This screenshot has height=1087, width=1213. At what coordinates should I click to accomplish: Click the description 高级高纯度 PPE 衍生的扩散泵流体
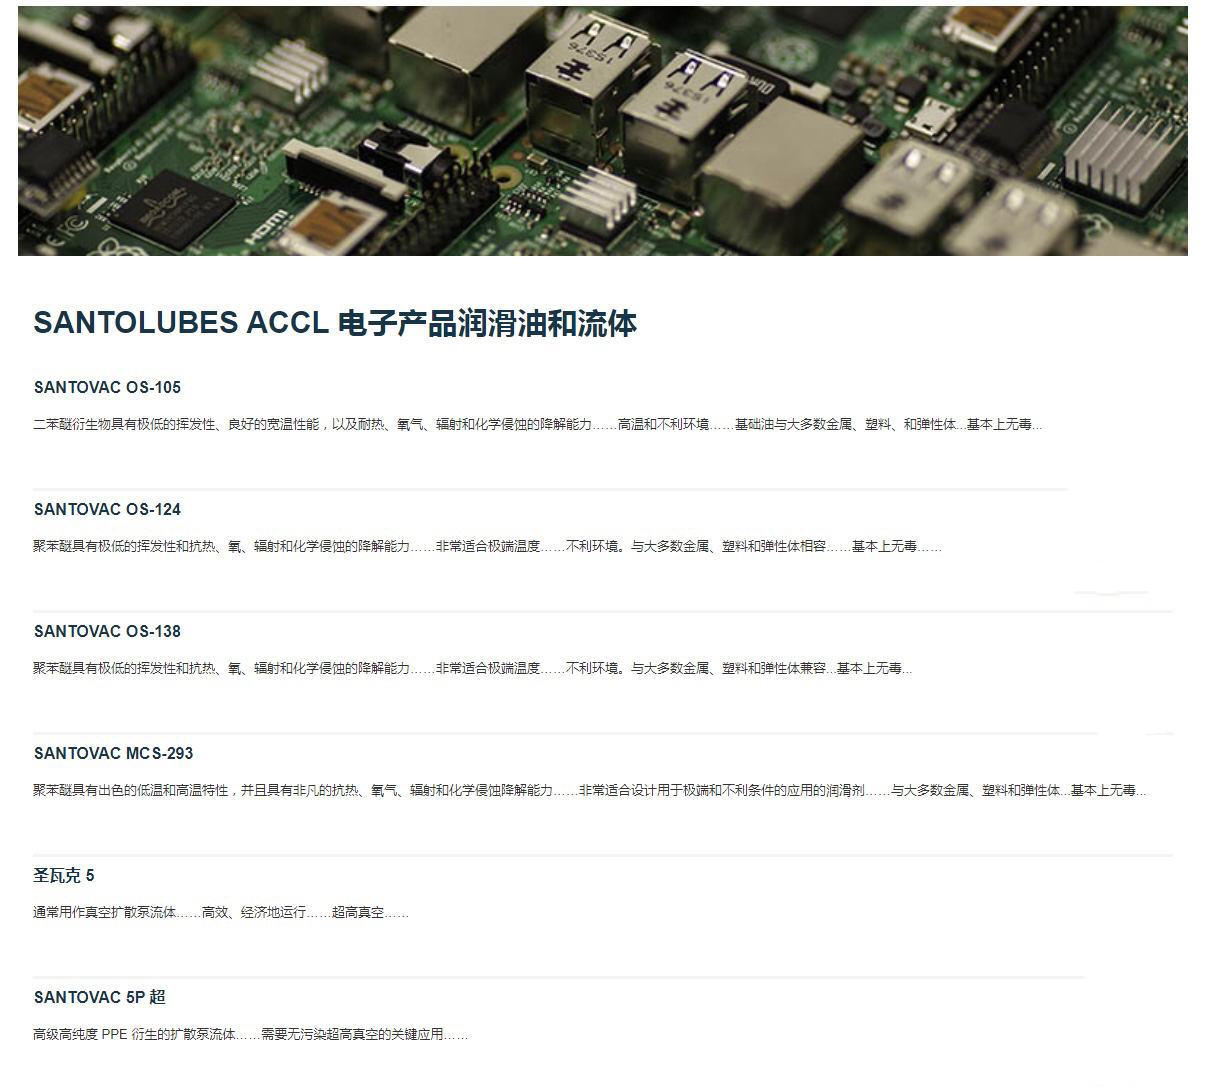point(250,1035)
